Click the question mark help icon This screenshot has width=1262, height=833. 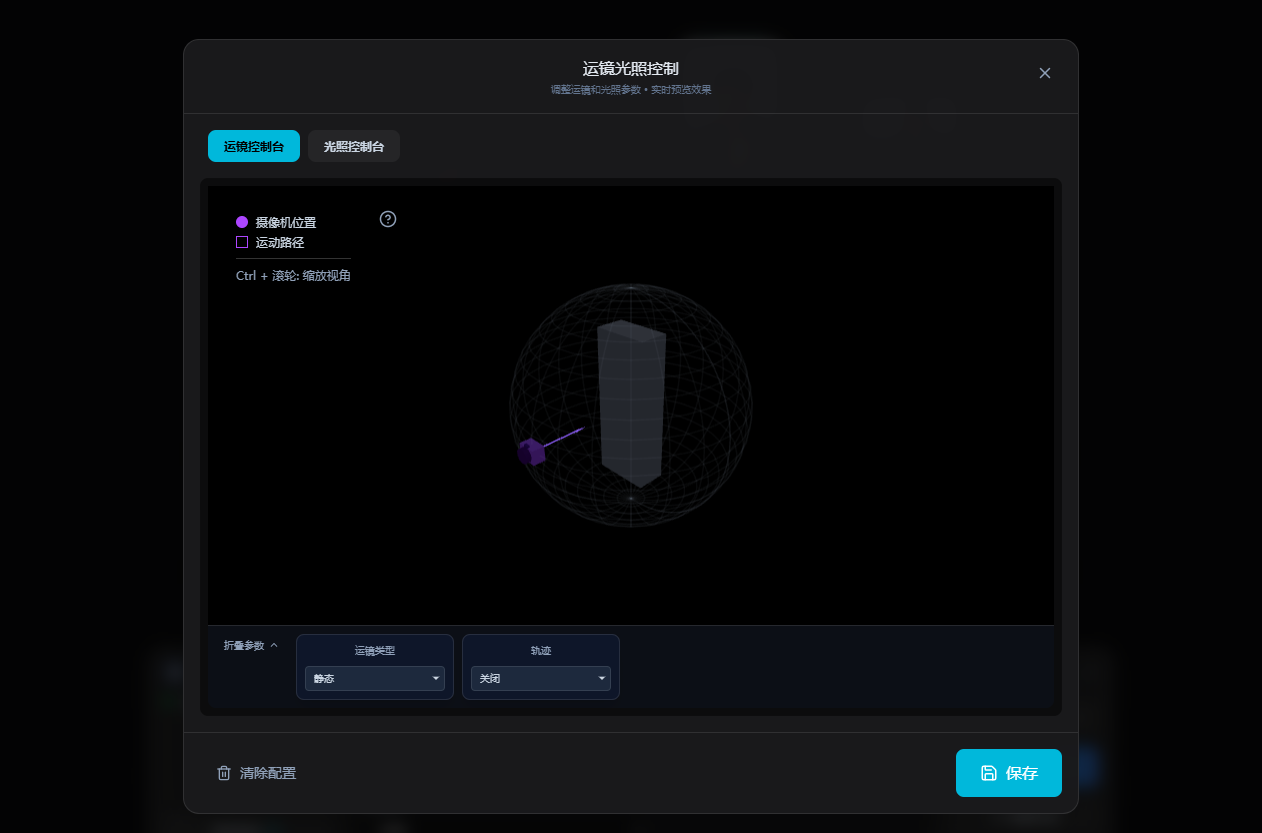[x=388, y=219]
